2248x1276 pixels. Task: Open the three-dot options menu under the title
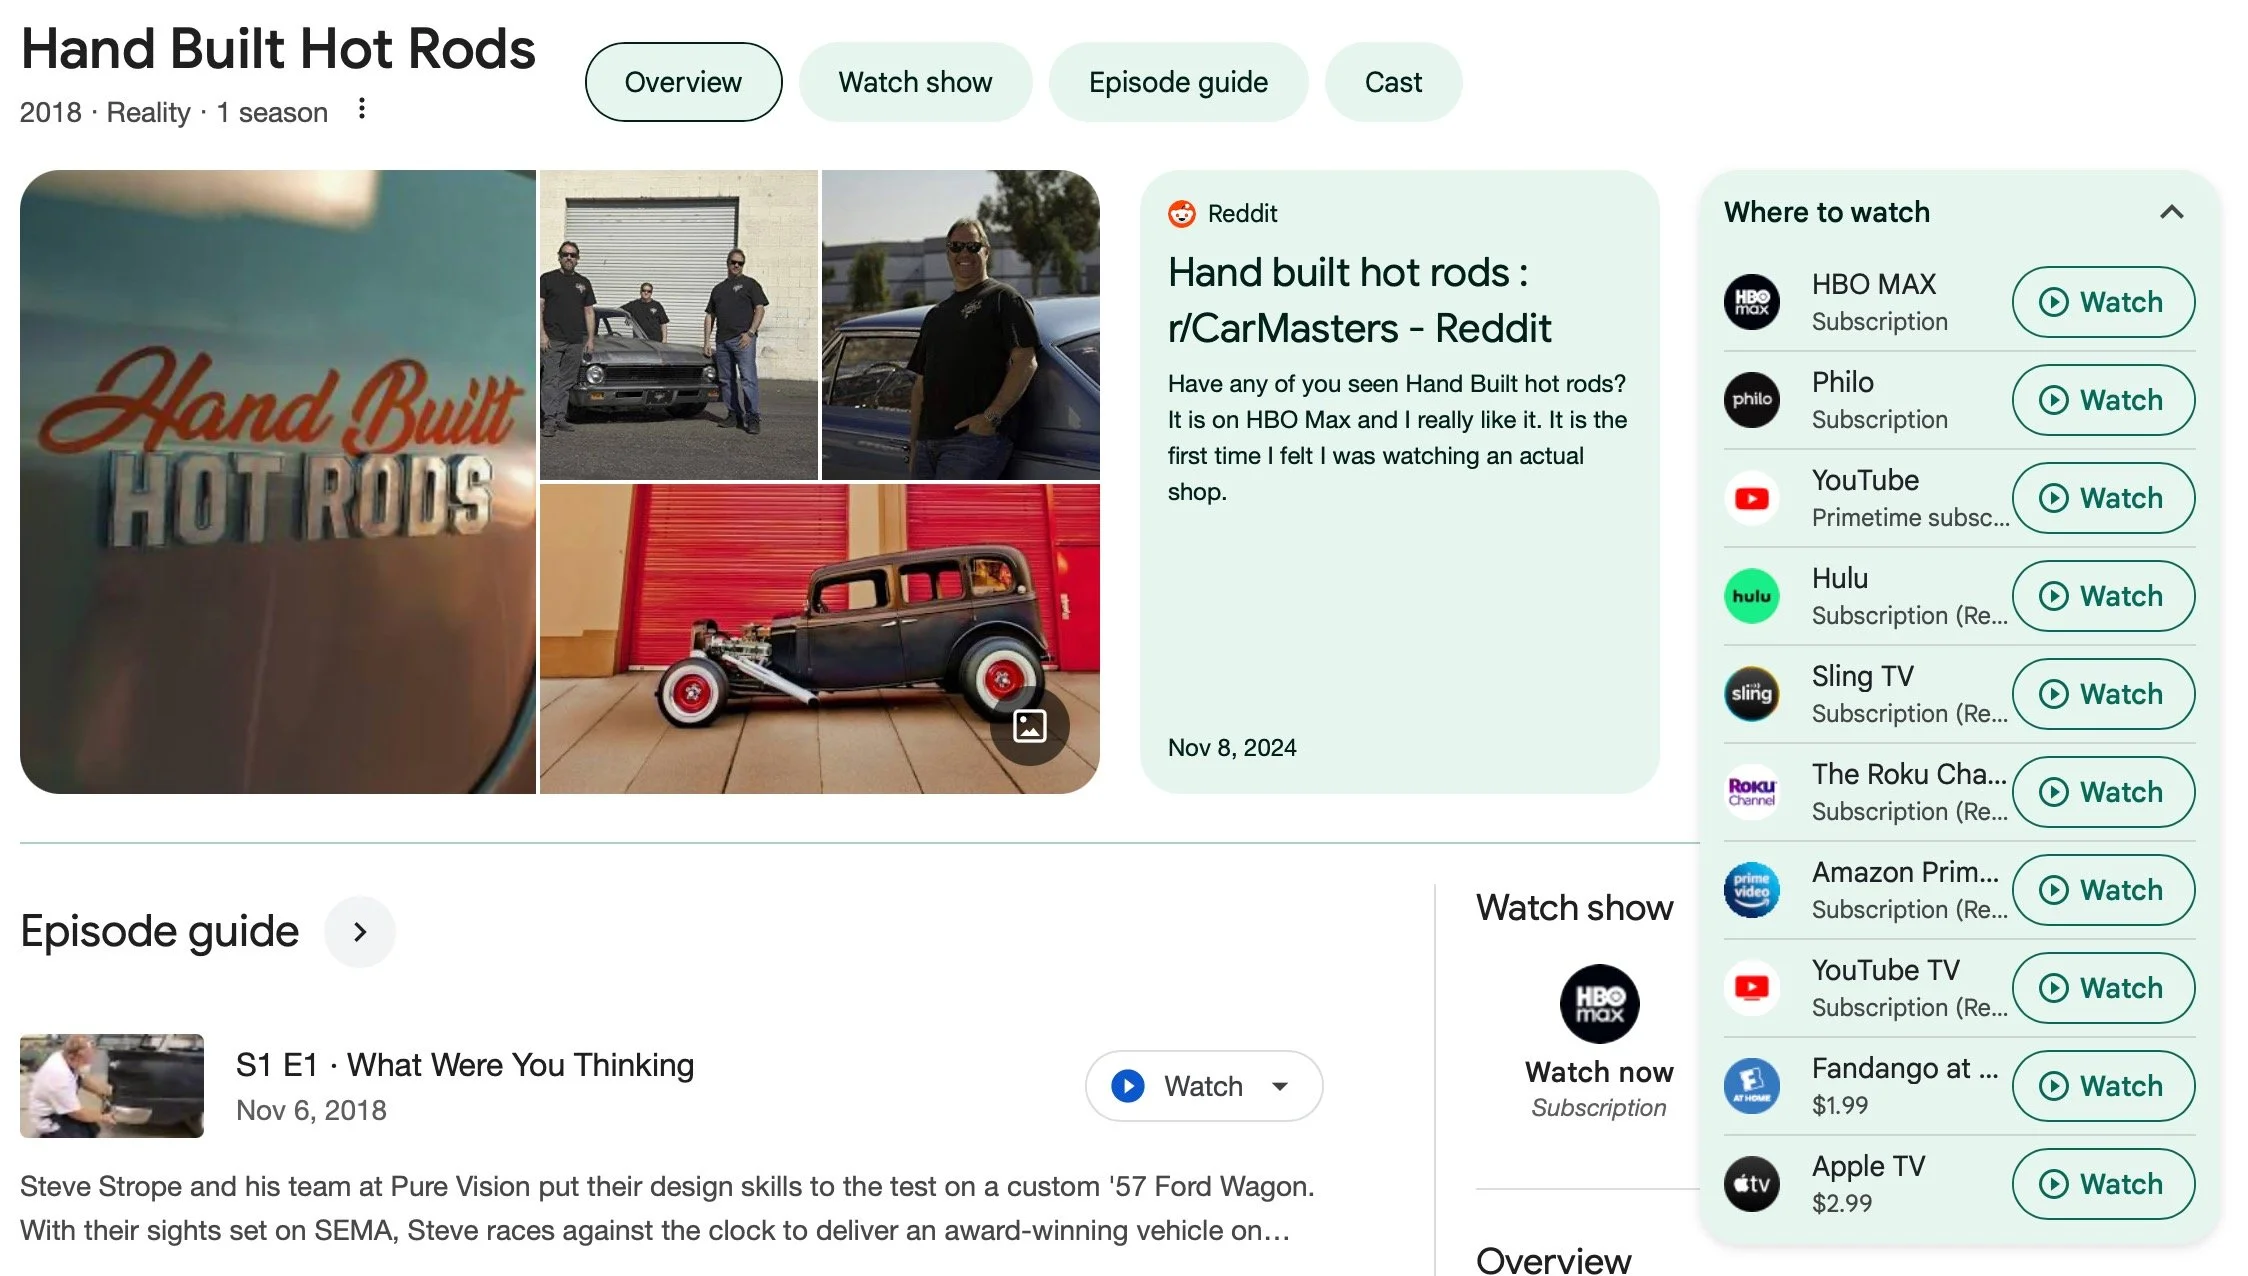point(362,109)
